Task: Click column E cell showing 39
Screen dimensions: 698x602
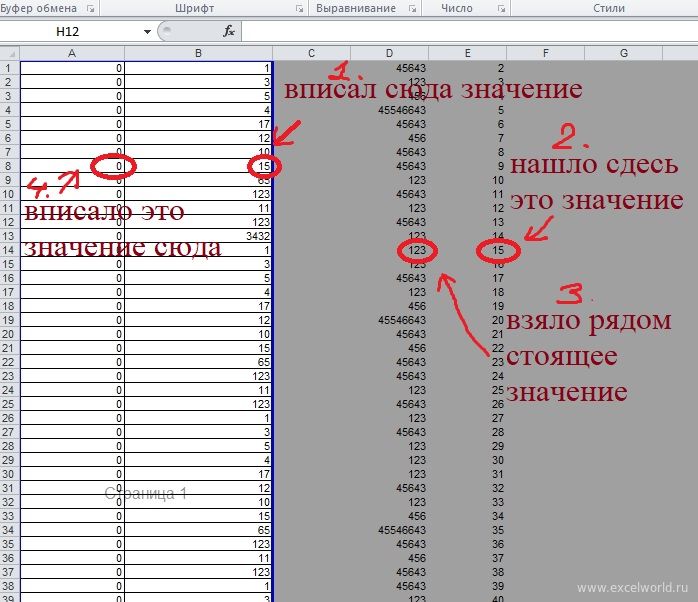Action: coord(467,586)
